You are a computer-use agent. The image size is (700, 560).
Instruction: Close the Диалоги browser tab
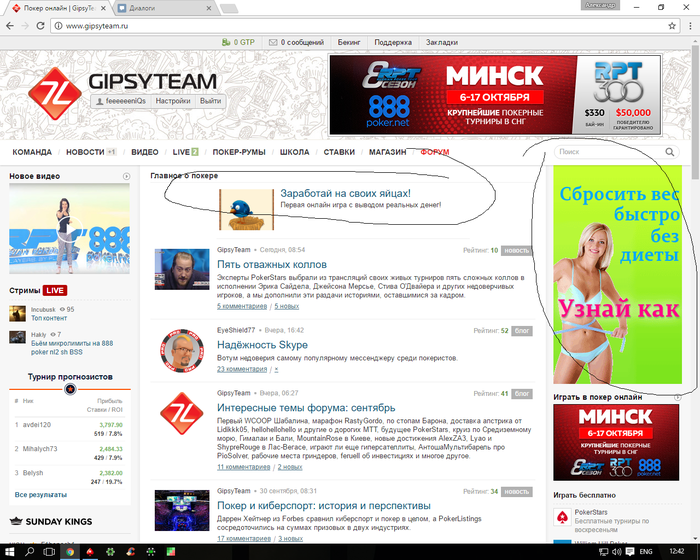coord(209,8)
